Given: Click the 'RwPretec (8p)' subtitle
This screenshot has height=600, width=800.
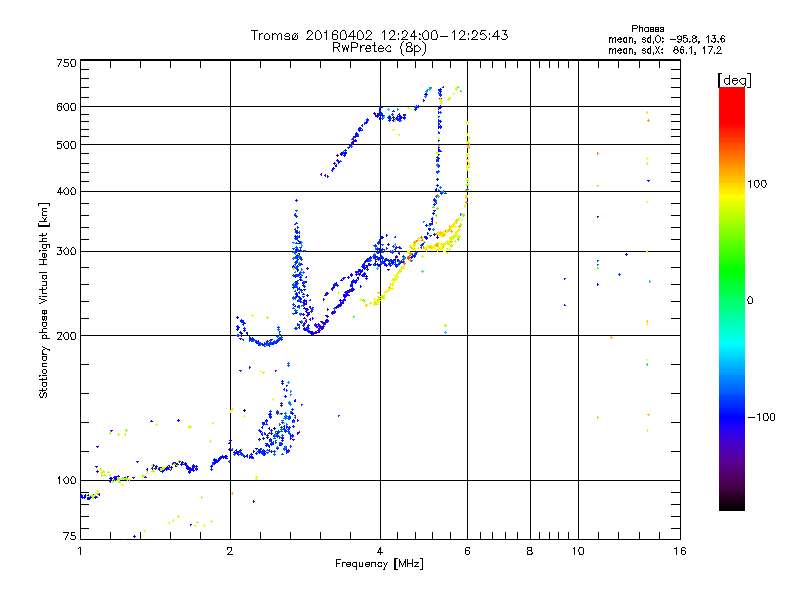Looking at the screenshot, I should [379, 48].
